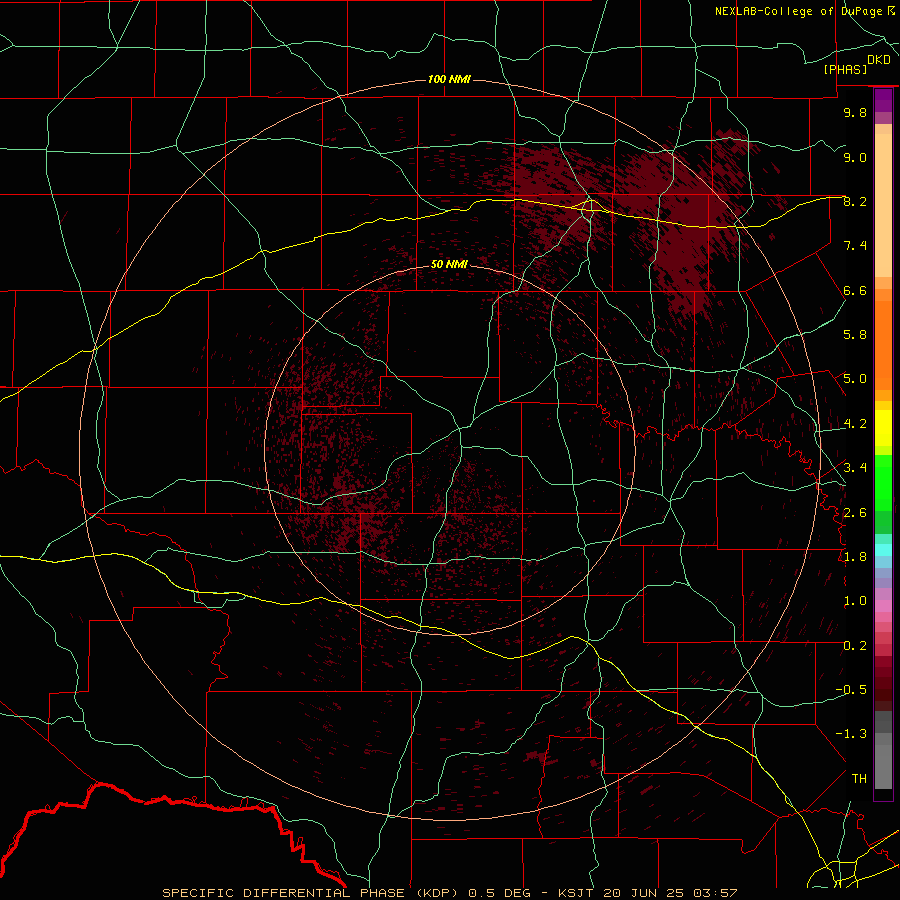Click the 50 NMI range ring label
900x900 pixels.
(449, 264)
